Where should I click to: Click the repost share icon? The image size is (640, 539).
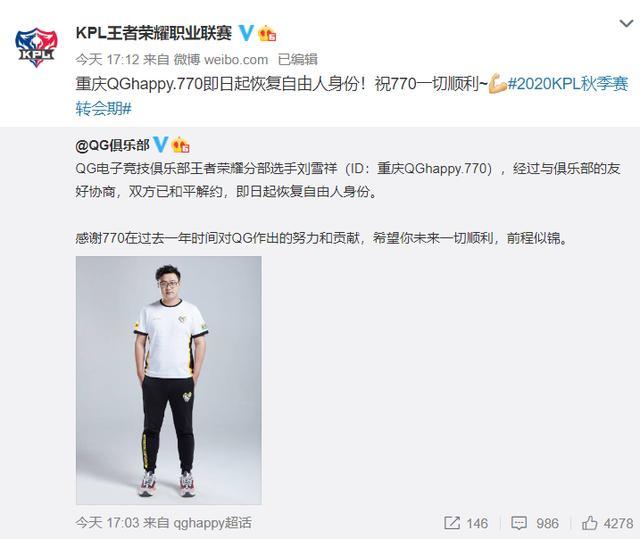tap(452, 523)
